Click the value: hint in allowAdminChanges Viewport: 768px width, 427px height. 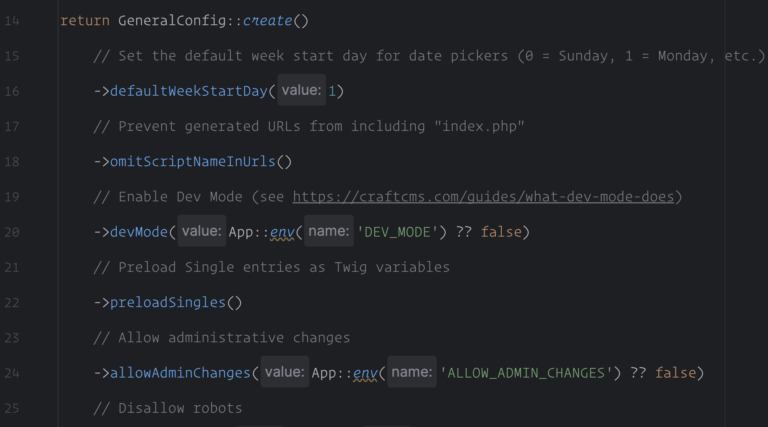coord(285,373)
